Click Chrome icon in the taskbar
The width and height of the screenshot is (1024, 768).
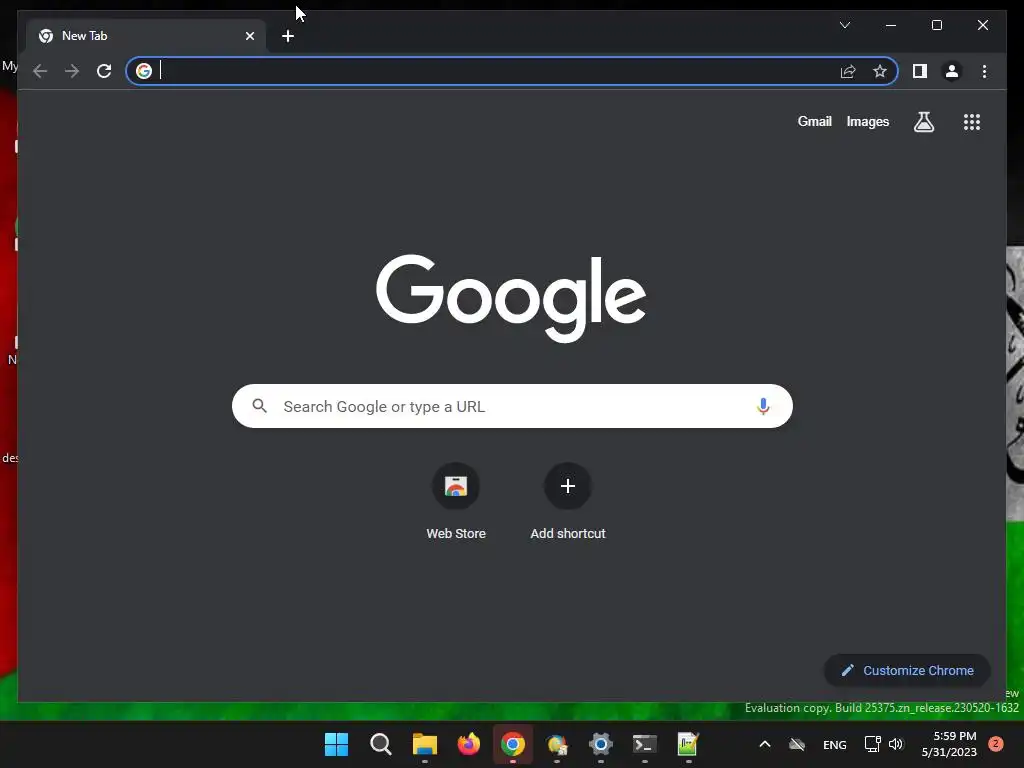513,744
